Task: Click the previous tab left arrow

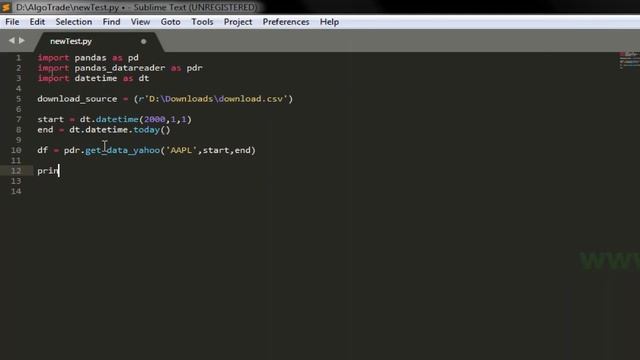Action: click(x=11, y=40)
